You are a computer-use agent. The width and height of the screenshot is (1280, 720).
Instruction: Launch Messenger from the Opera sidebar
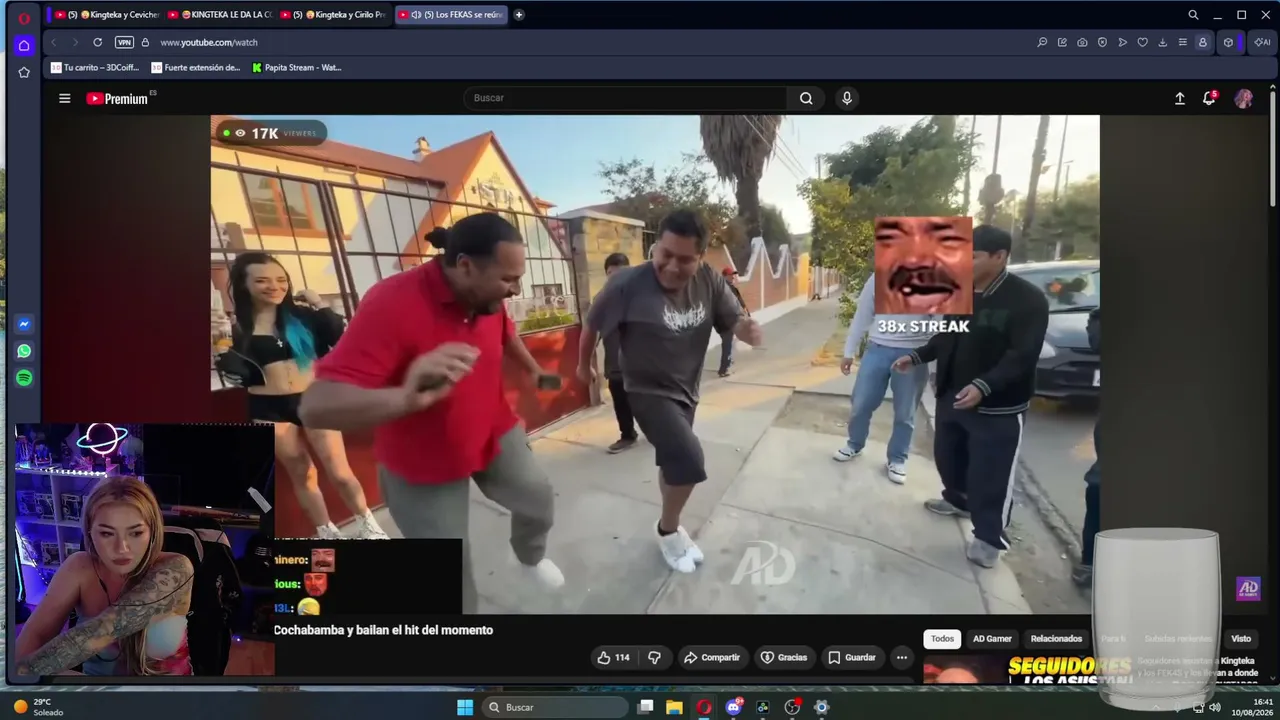tap(24, 324)
